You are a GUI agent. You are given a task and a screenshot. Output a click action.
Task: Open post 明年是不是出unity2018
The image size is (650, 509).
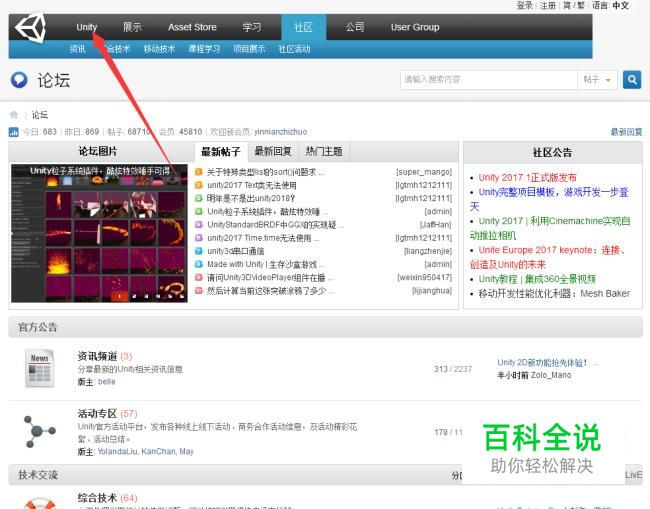click(x=251, y=198)
